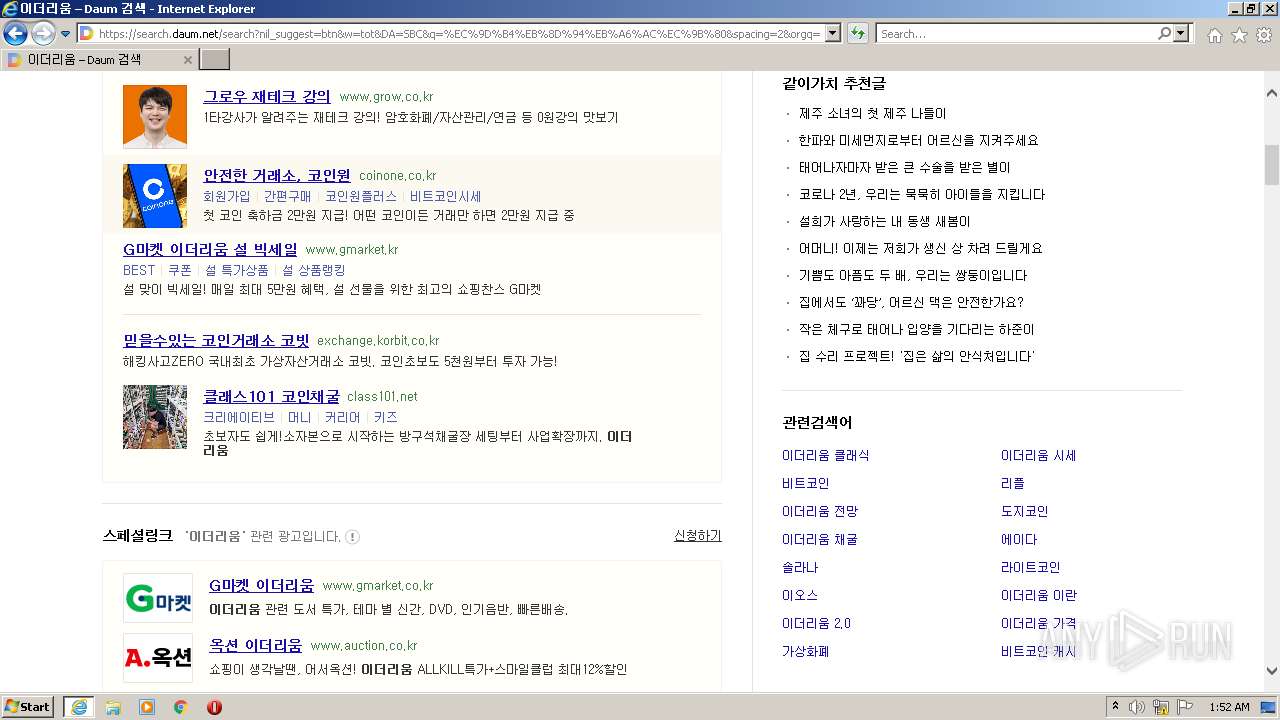Click related search 솔라나
Screen dimensions: 1280x720
pos(800,568)
